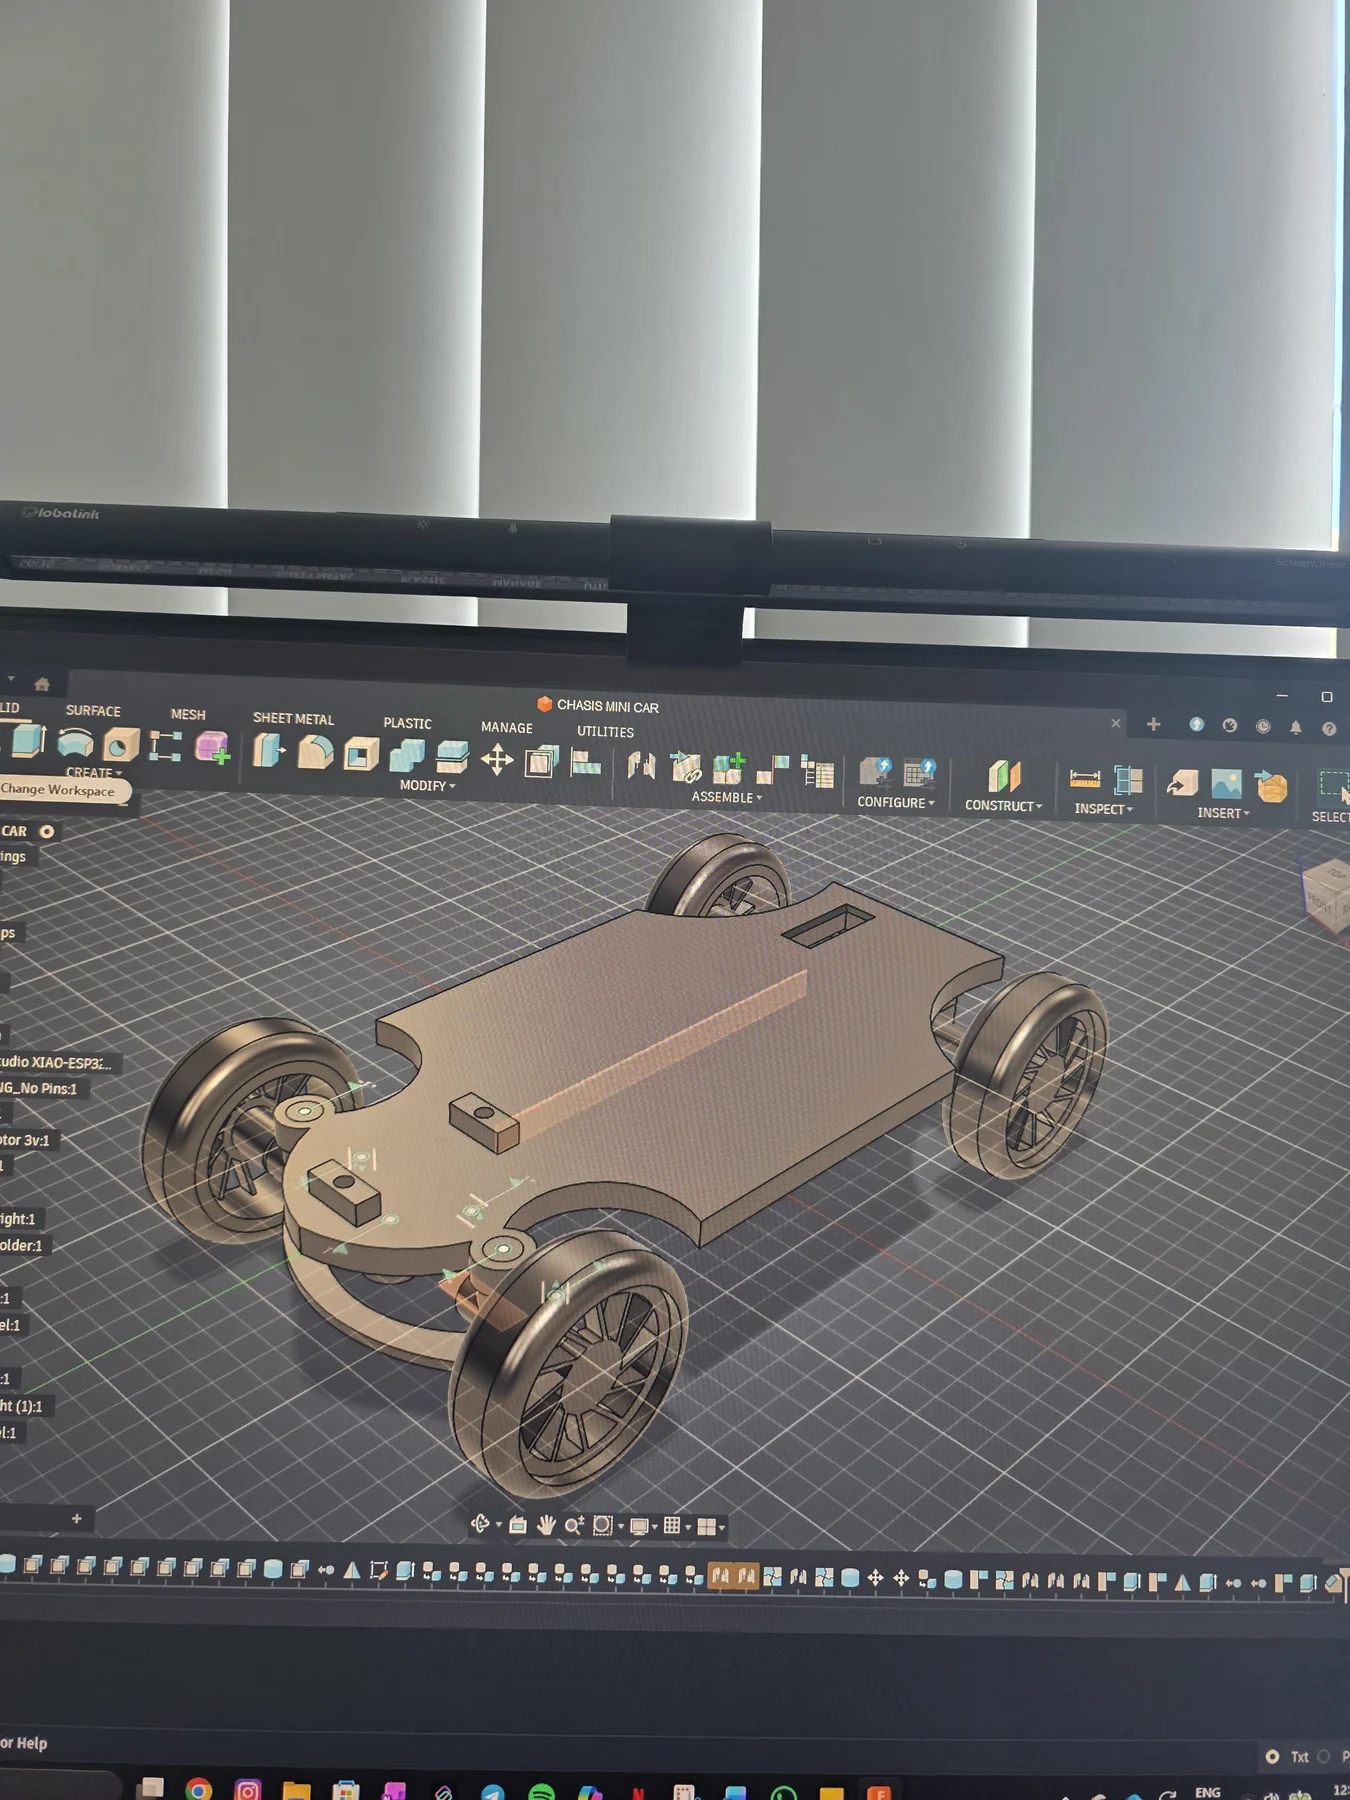Select the Interference tool in Inspect
1350x1800 pixels.
(x=1128, y=781)
